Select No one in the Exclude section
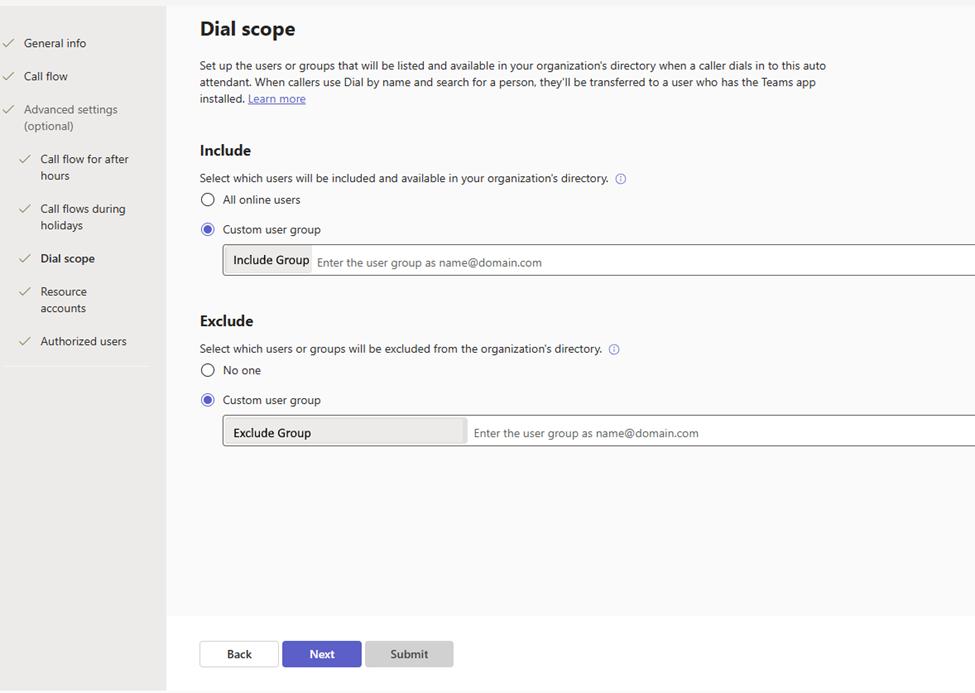The height and width of the screenshot is (693, 975). coord(207,370)
